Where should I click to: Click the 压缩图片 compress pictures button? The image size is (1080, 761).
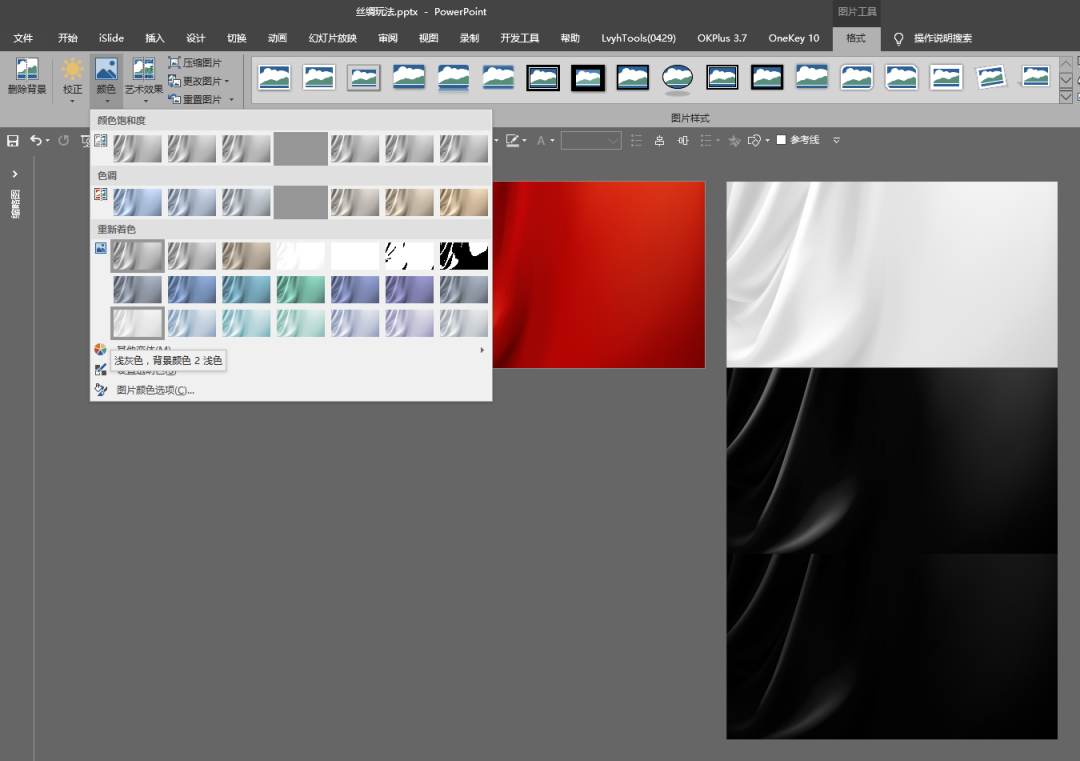(195, 63)
